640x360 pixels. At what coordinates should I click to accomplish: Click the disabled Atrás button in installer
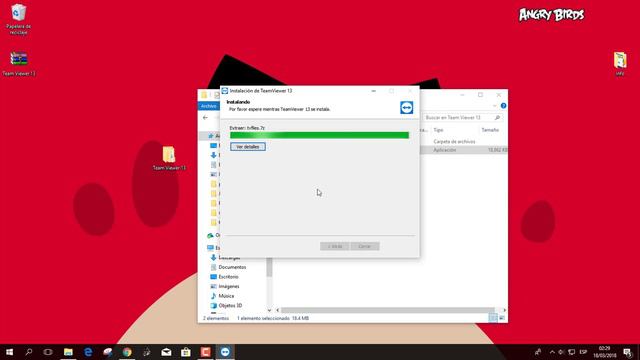[334, 246]
